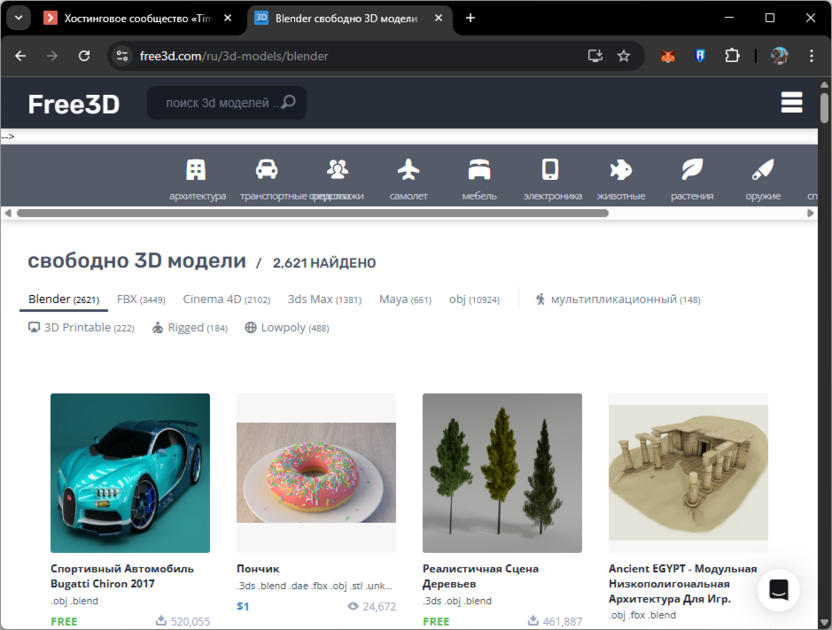
Task: Click the $1 price on Пончик
Action: point(242,606)
